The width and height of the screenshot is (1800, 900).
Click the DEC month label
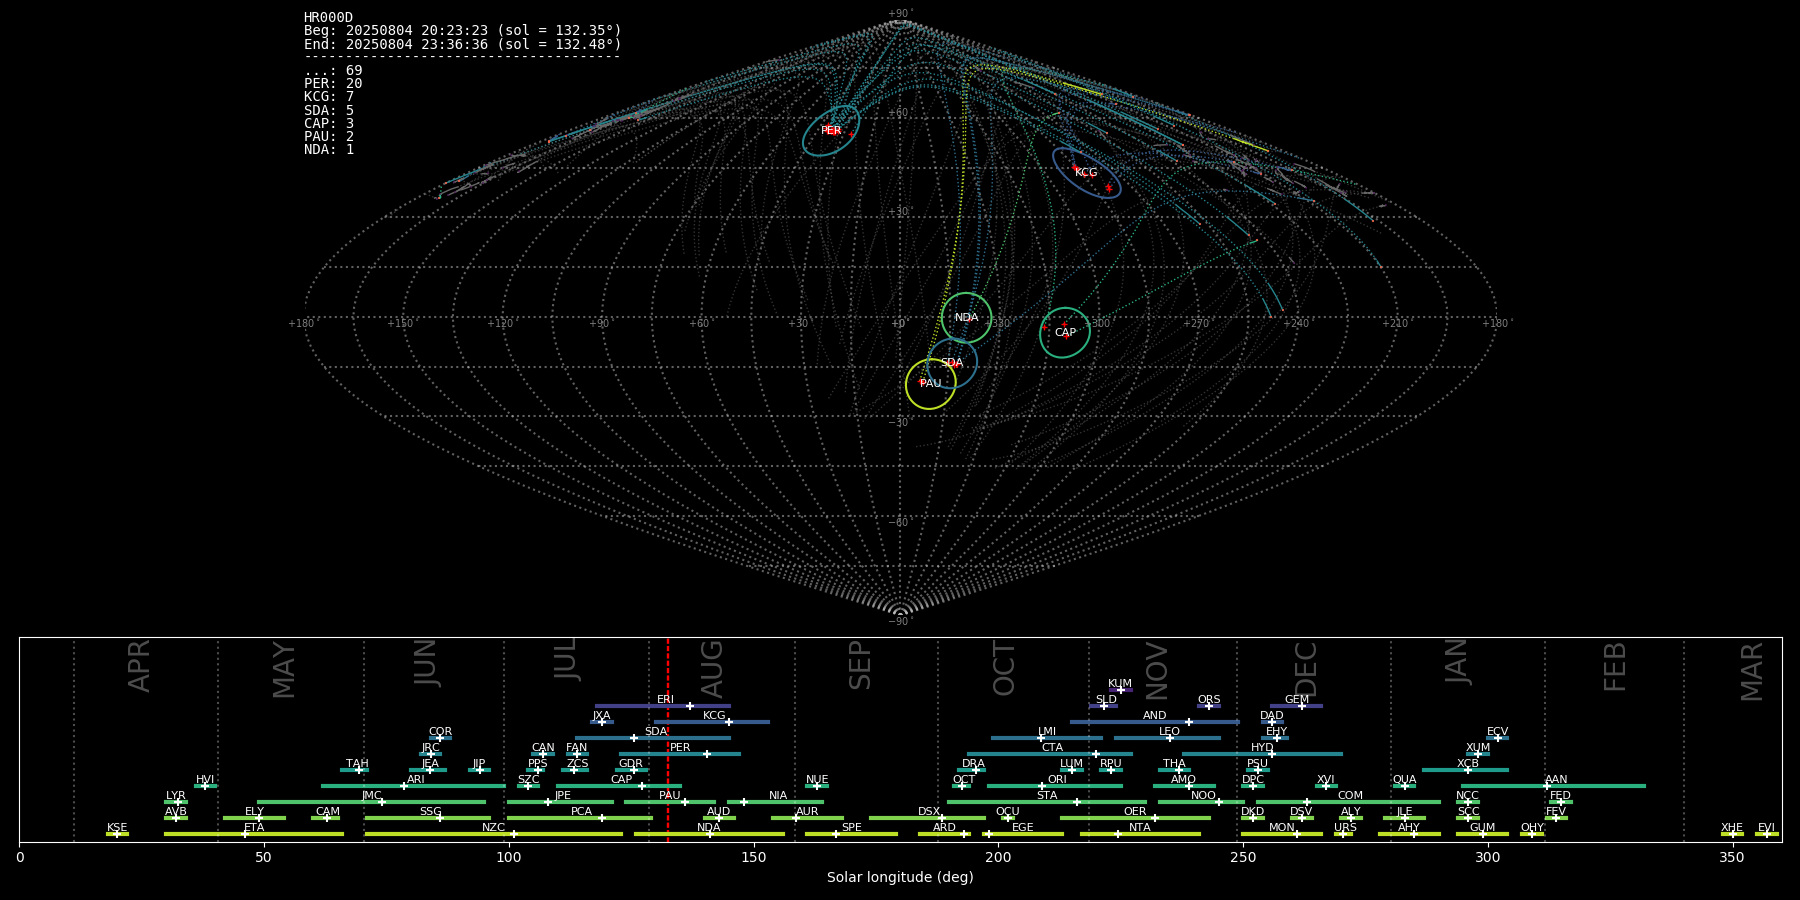(x=1306, y=669)
